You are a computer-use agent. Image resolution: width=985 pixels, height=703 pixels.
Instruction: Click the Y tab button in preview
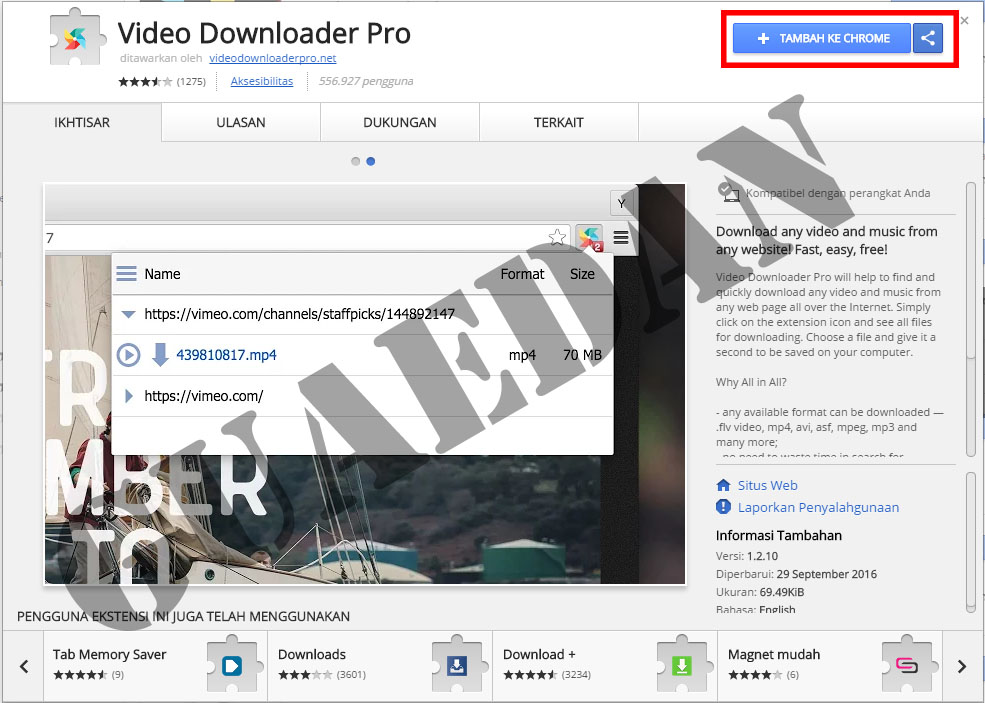click(x=621, y=203)
